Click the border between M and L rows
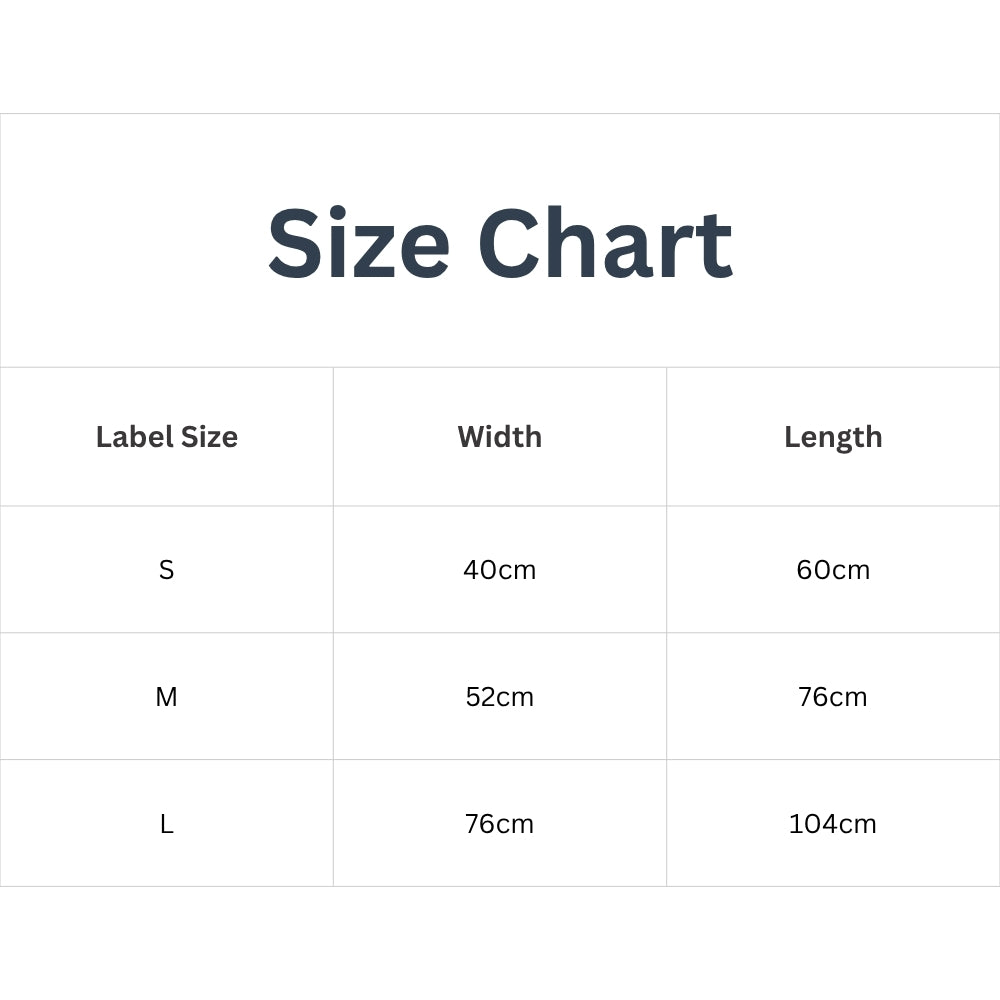This screenshot has height=1000, width=1000. click(x=500, y=760)
